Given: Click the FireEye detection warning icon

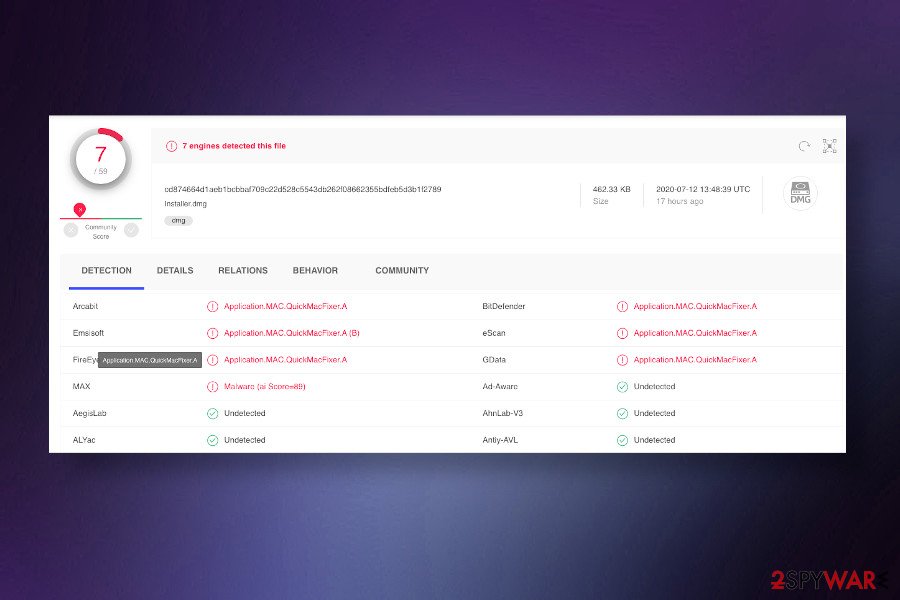Looking at the screenshot, I should pyautogui.click(x=212, y=360).
